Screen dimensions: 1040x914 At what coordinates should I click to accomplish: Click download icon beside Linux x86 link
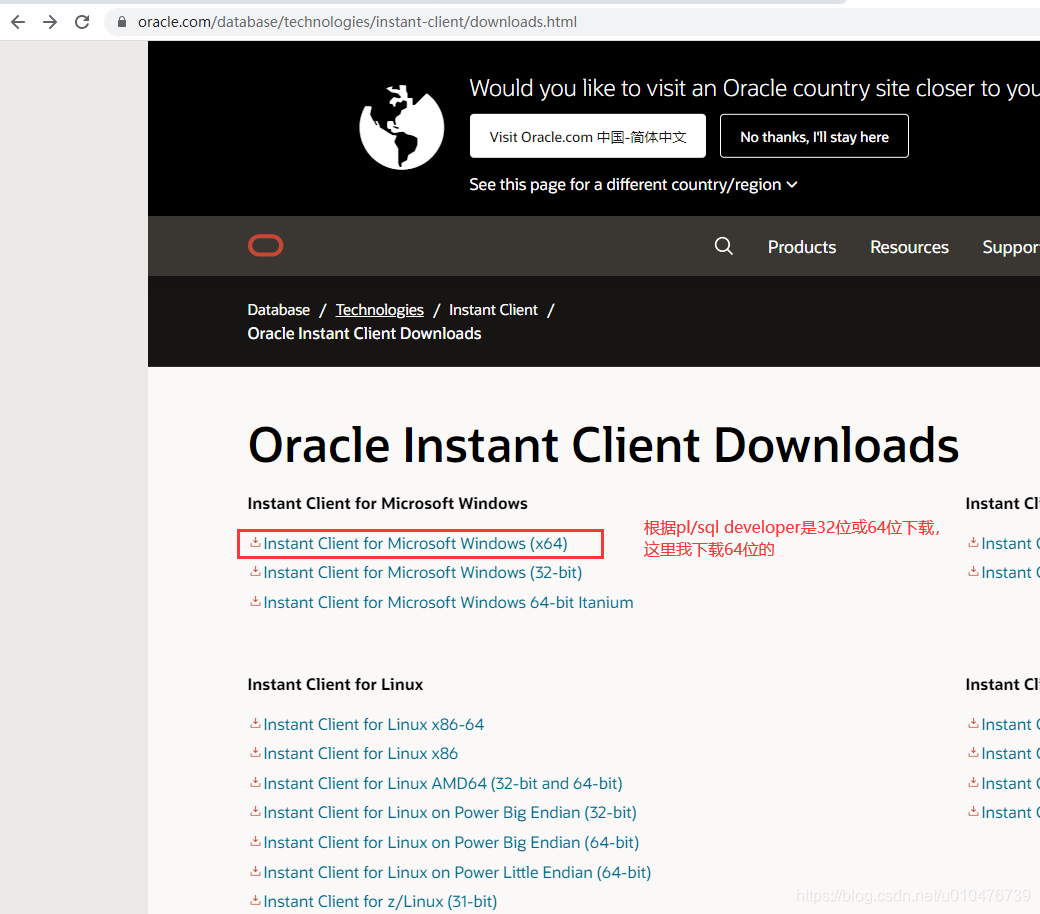(x=255, y=752)
